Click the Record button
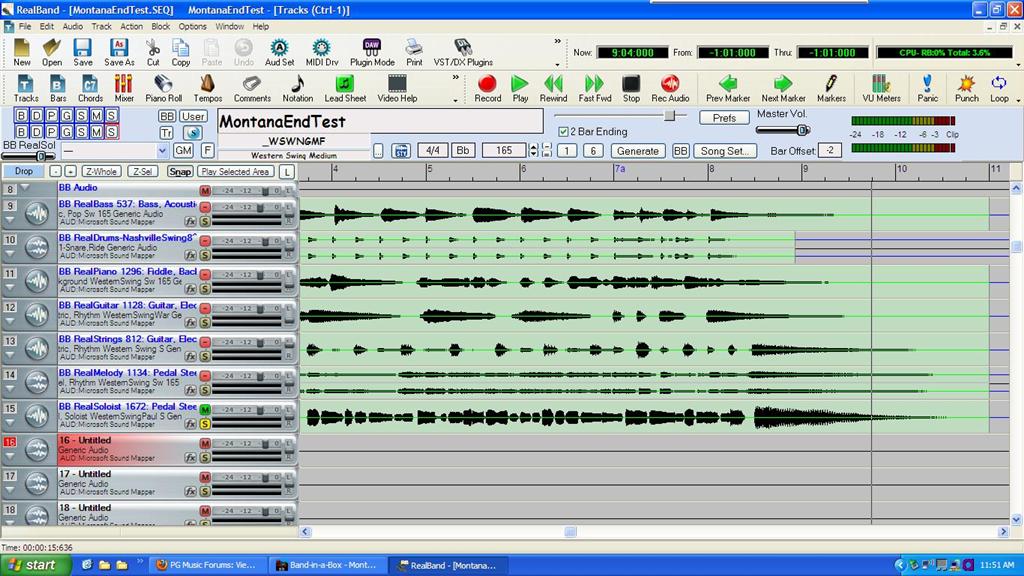This screenshot has width=1024, height=576. [487, 88]
